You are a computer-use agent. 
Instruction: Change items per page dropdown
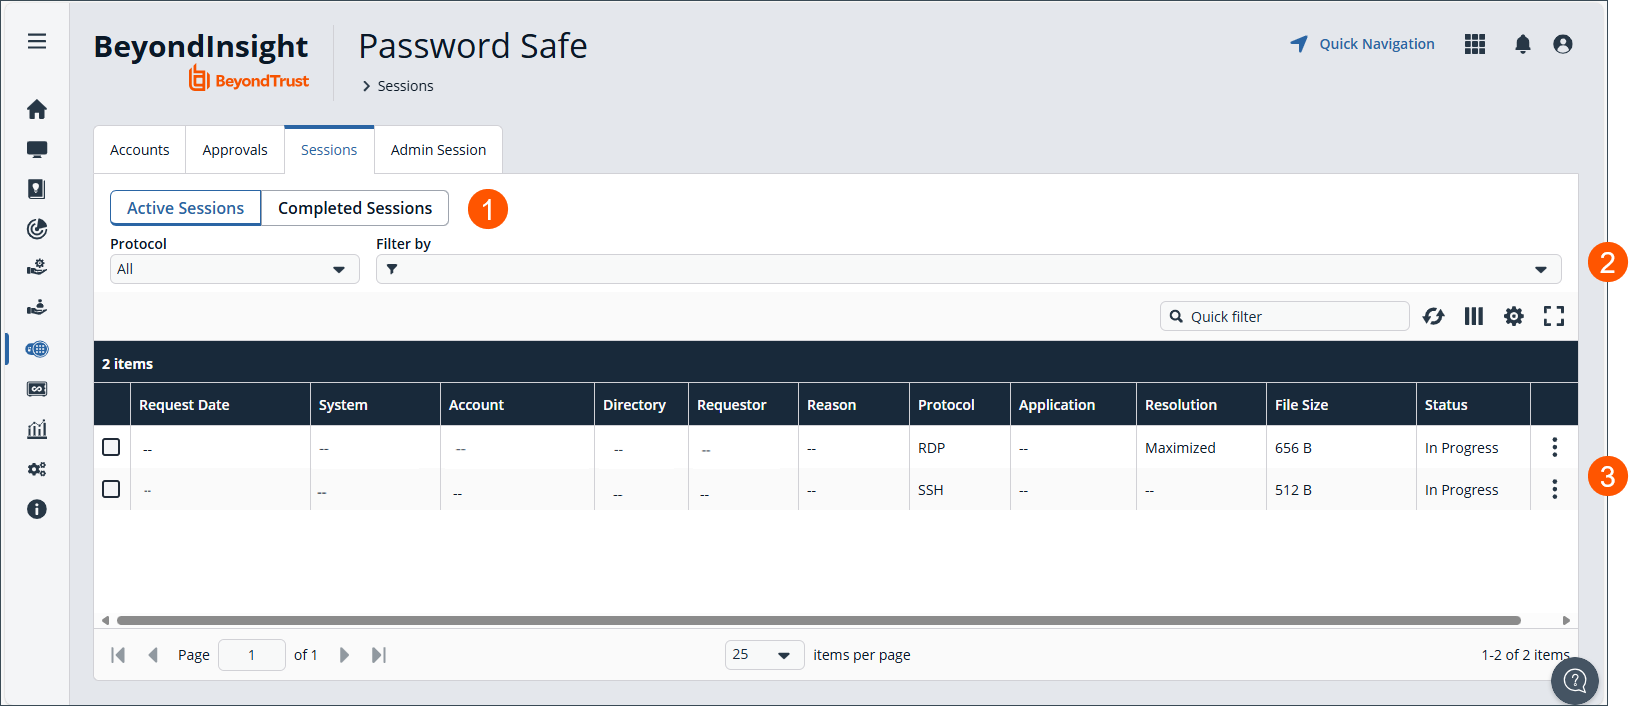point(764,655)
